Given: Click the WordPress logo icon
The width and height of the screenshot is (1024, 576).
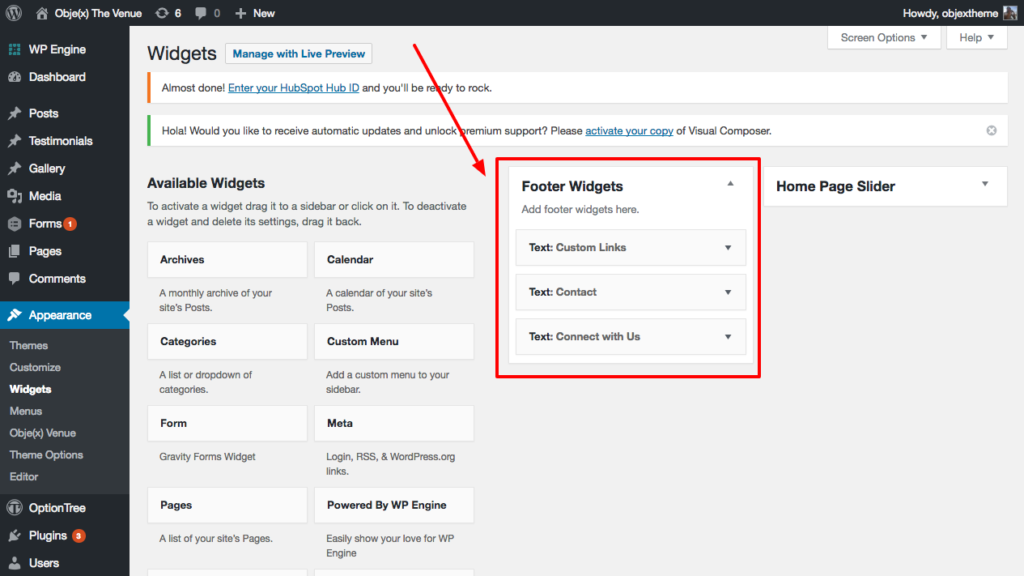Looking at the screenshot, I should 14,13.
